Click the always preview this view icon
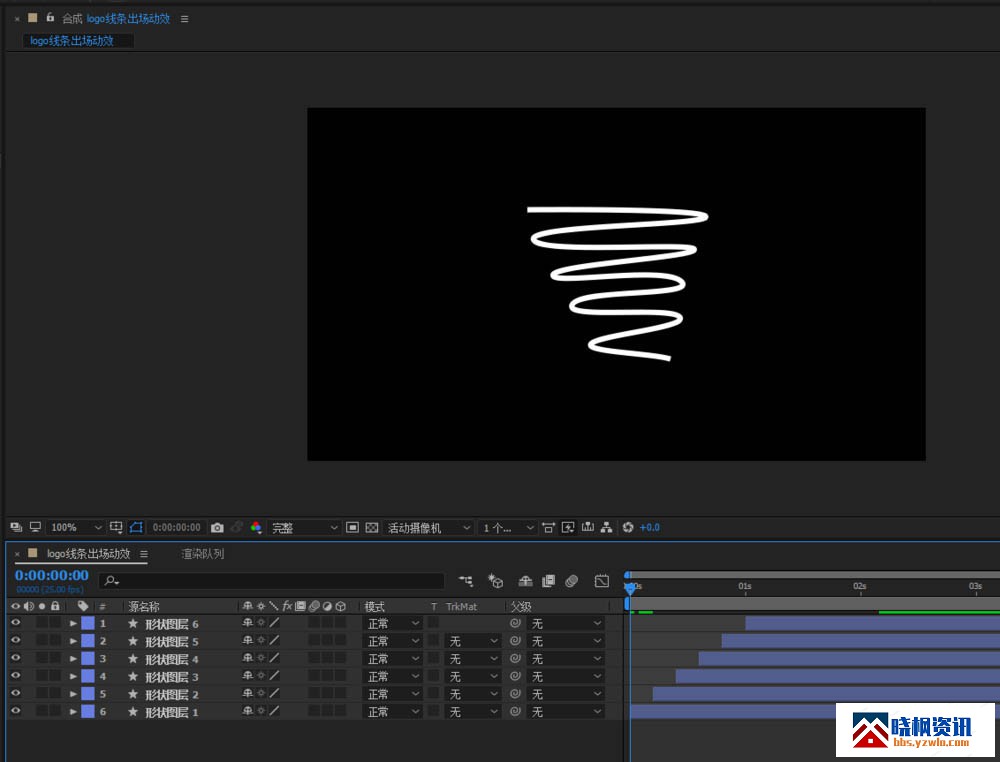Image resolution: width=1000 pixels, height=762 pixels. [16, 527]
